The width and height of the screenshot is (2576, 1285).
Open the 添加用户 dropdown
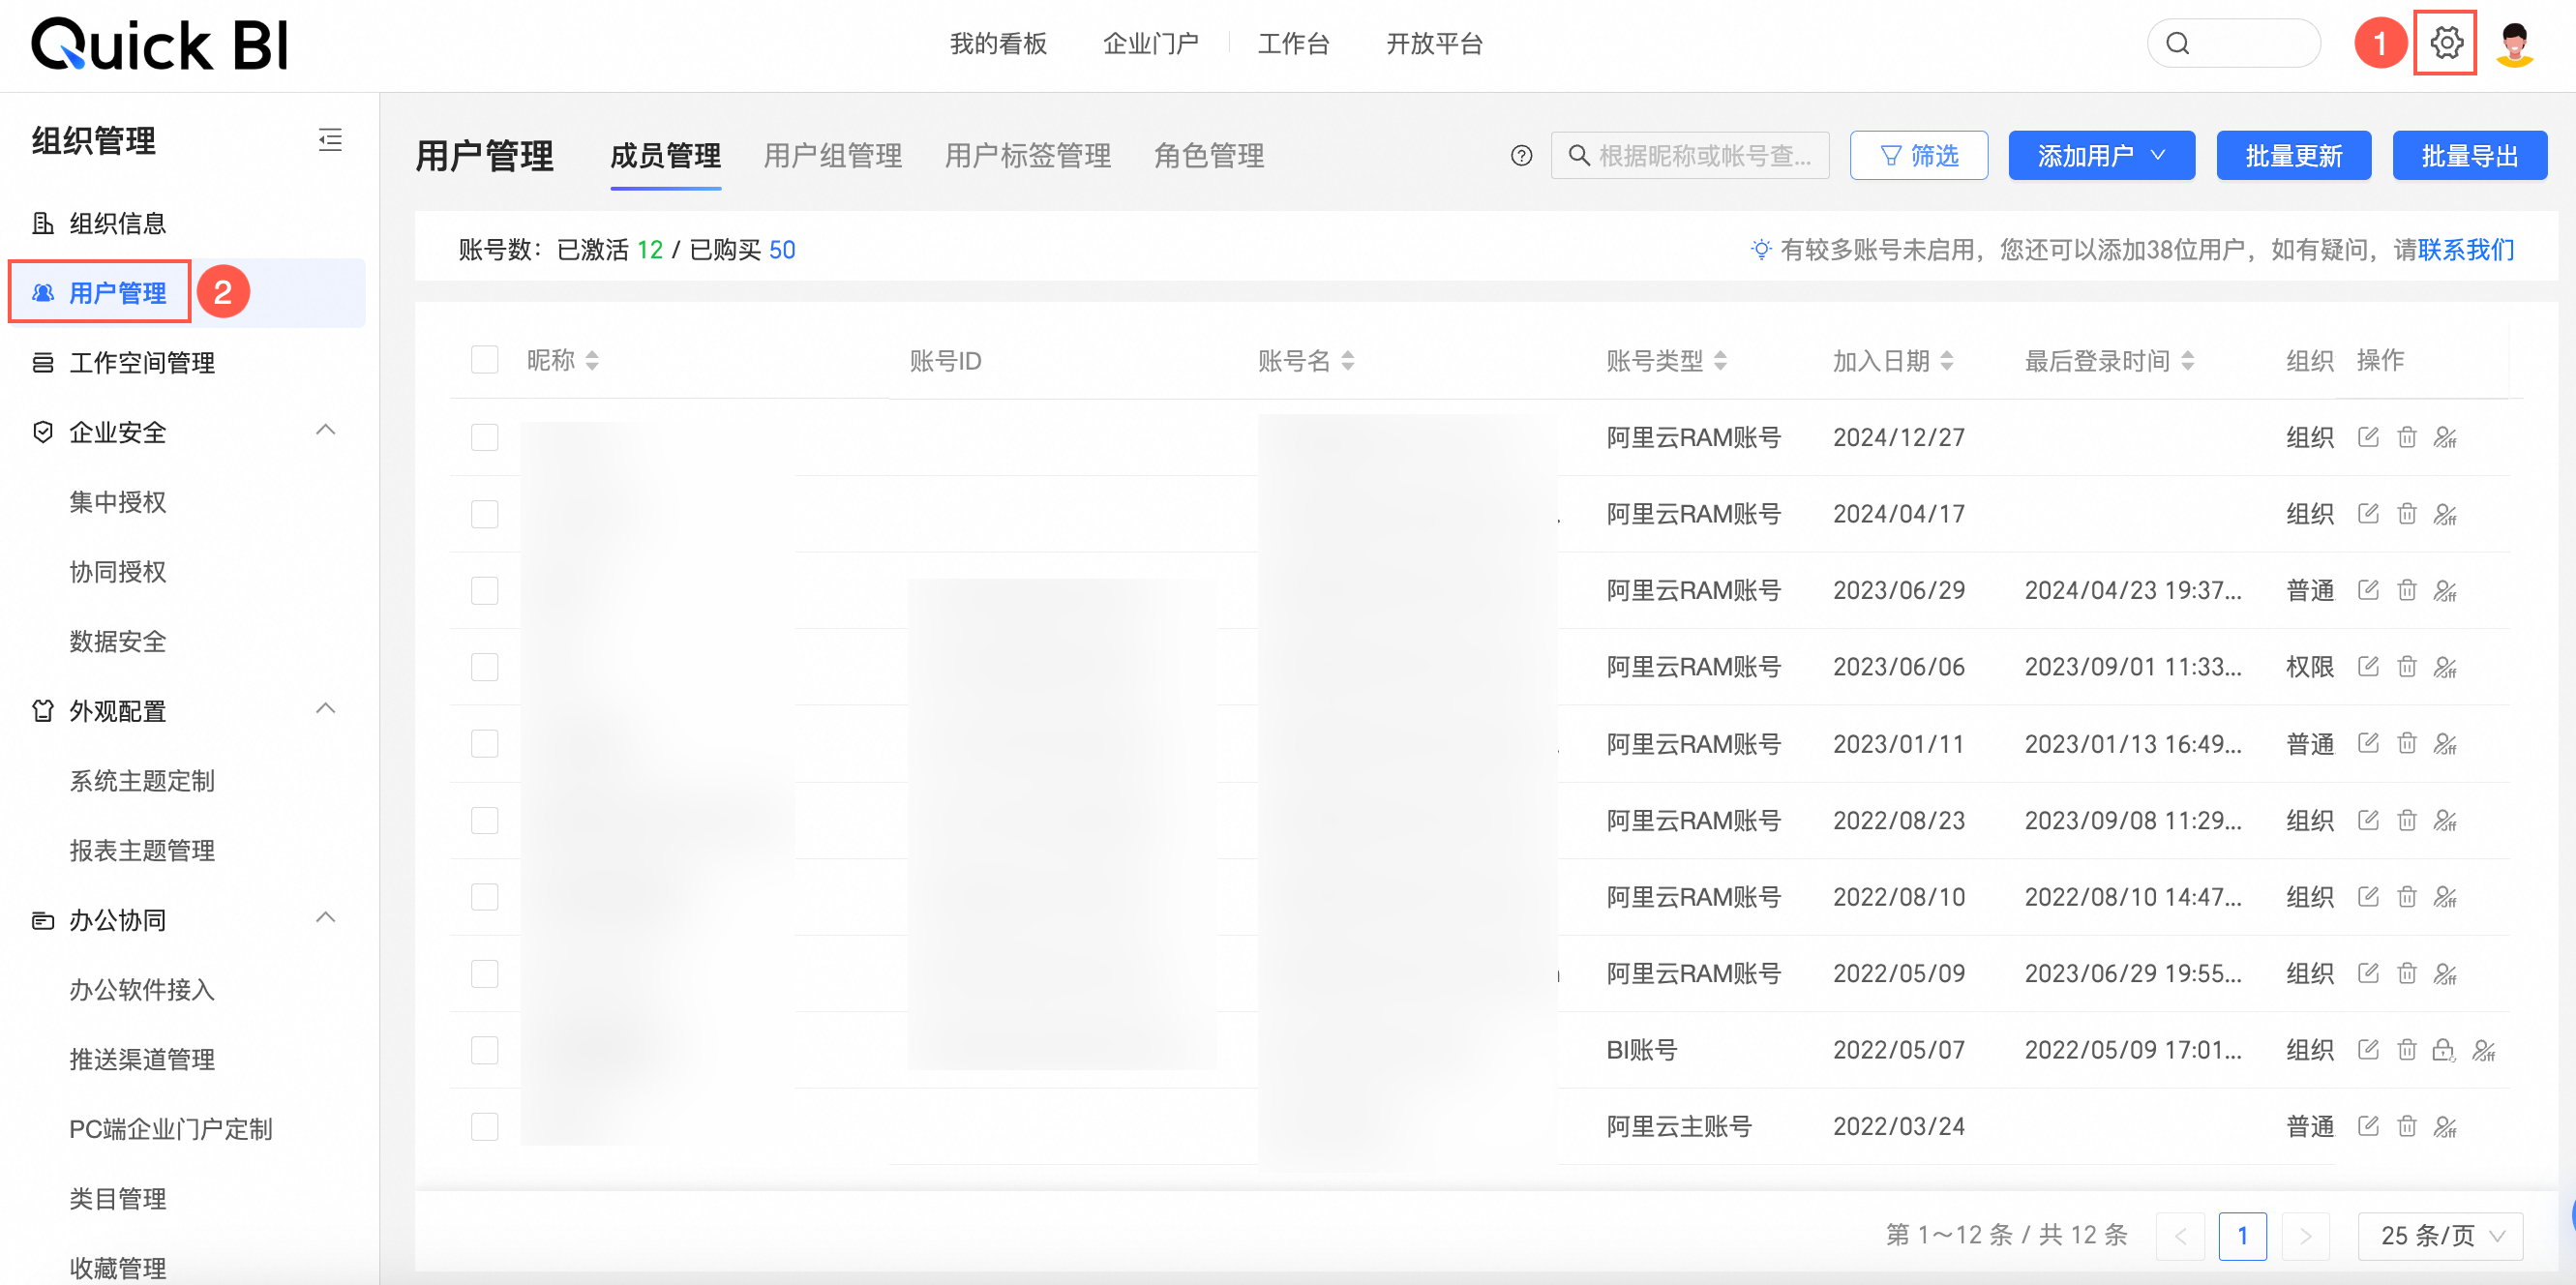pyautogui.click(x=2101, y=156)
